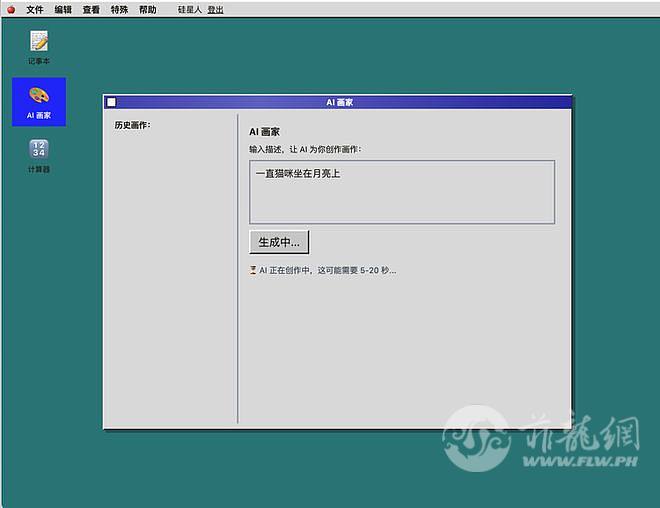Open the 编辑 menu
Image resolution: width=660 pixels, height=508 pixels.
(x=63, y=9)
